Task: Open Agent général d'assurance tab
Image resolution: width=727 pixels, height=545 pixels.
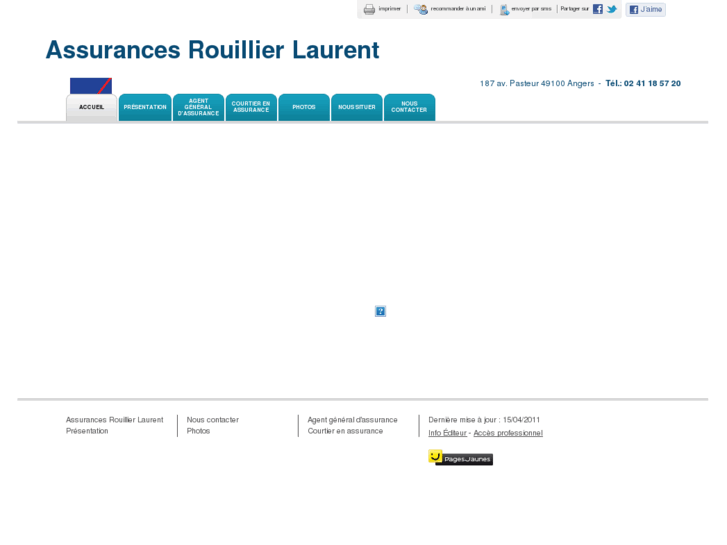Action: 198,108
